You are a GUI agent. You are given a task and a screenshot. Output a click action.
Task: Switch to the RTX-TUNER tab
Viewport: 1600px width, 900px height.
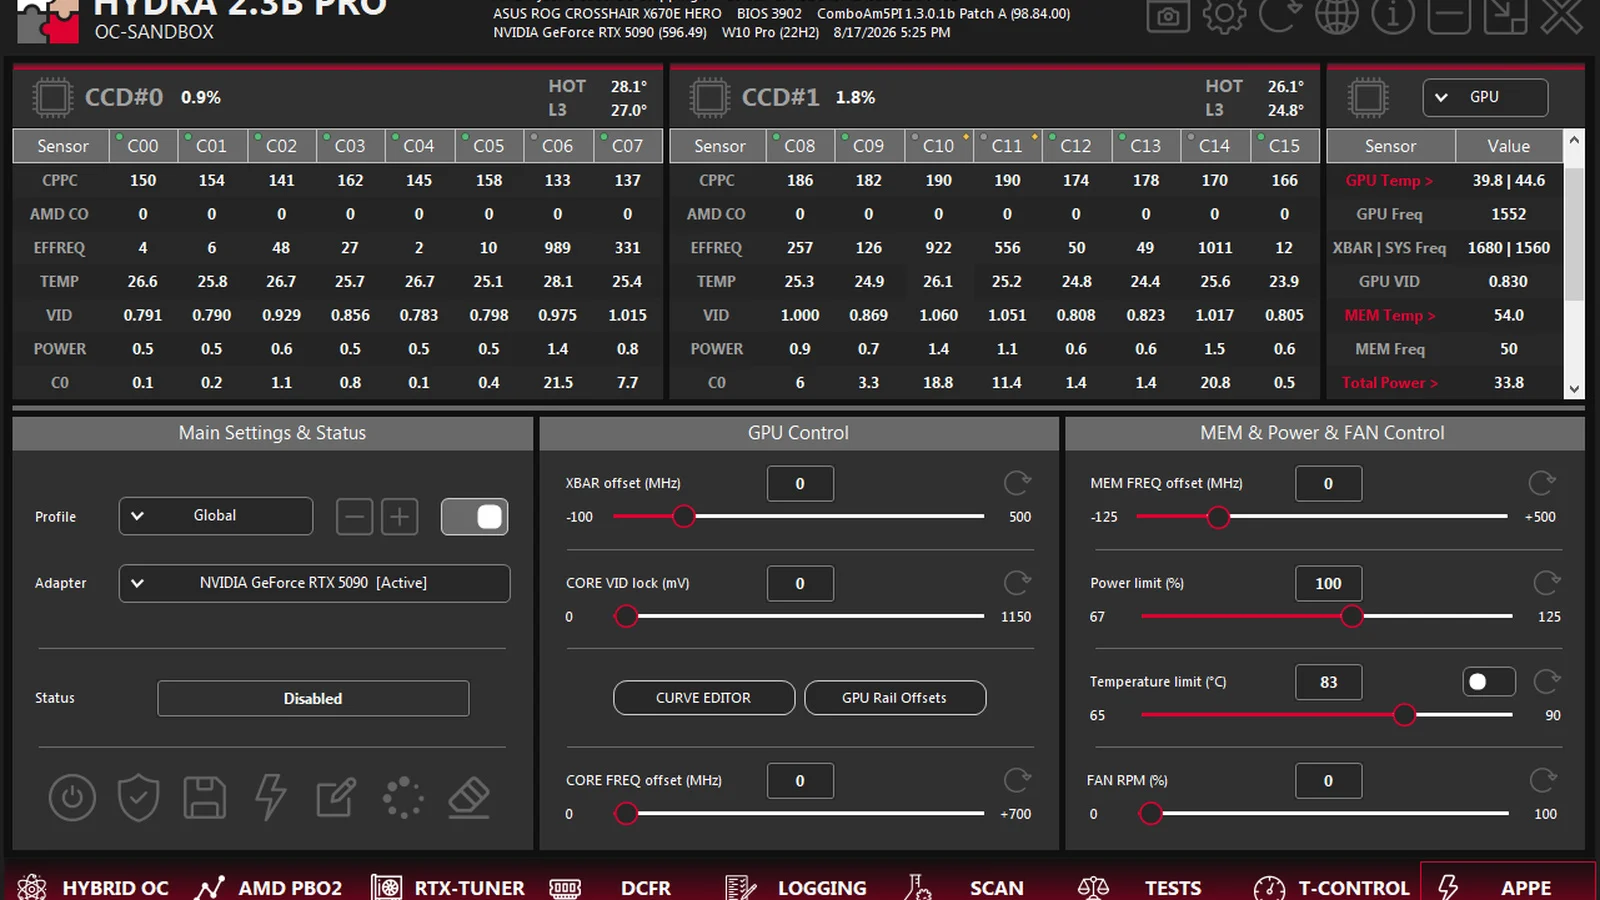point(448,887)
